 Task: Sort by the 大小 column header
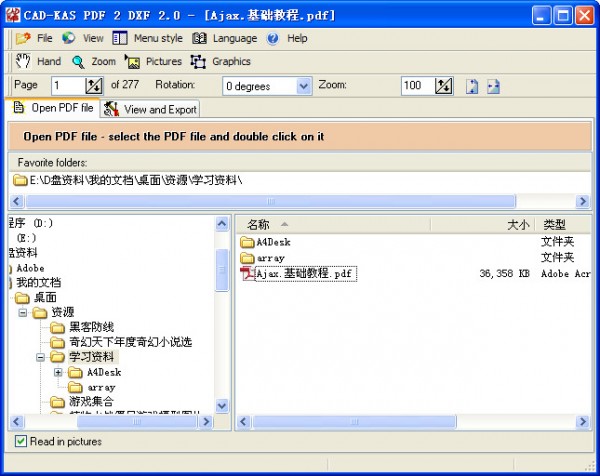482,225
